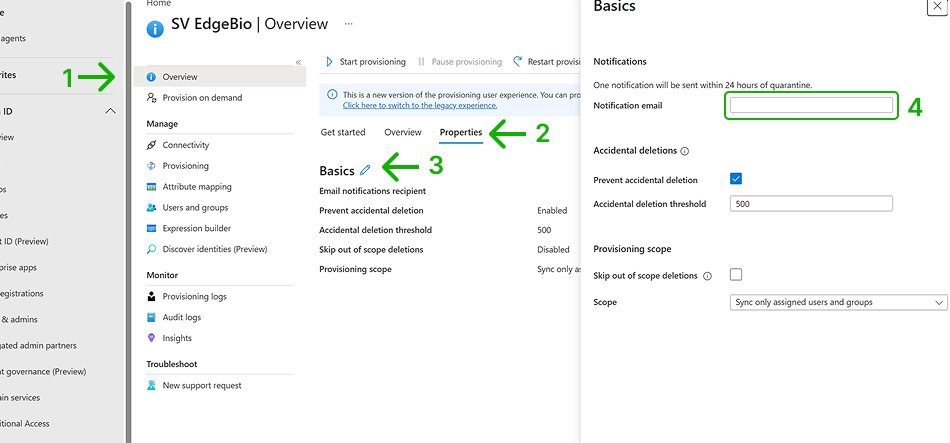Click the Users and groups icon

click(151, 207)
